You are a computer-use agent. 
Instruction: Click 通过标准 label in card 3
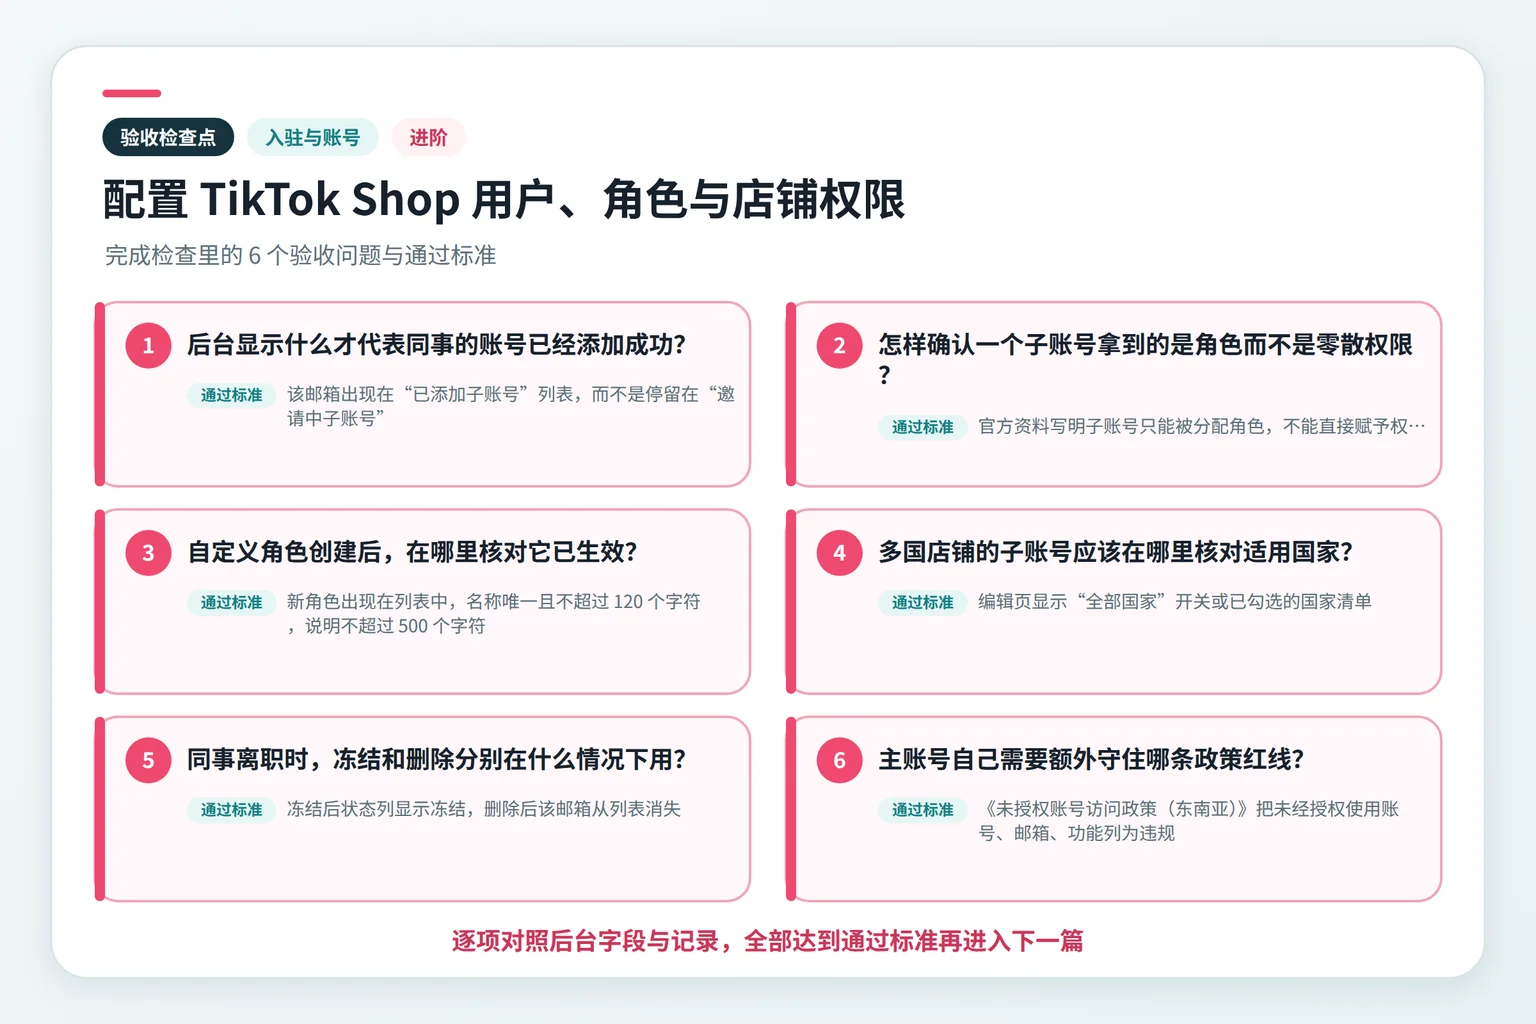point(231,602)
